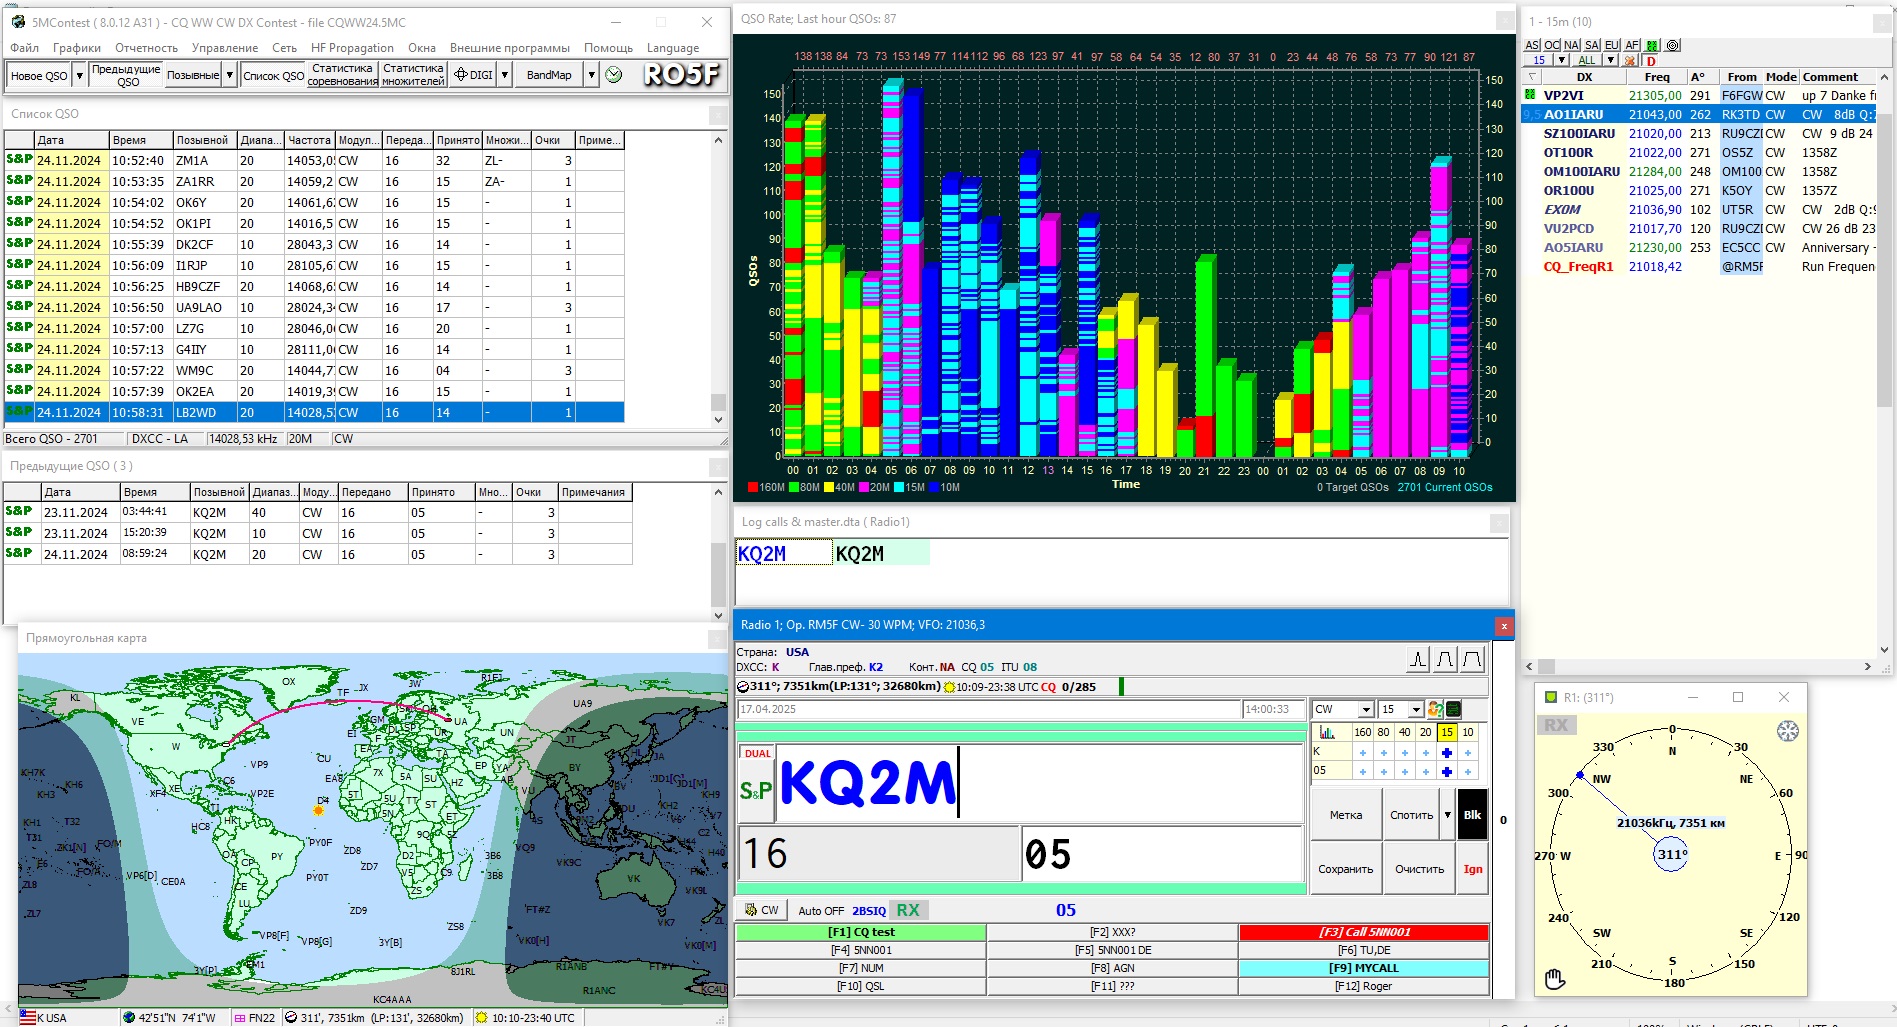This screenshot has height=1027, width=1897.
Task: Toggle Auto OFF setting
Action: (x=821, y=911)
